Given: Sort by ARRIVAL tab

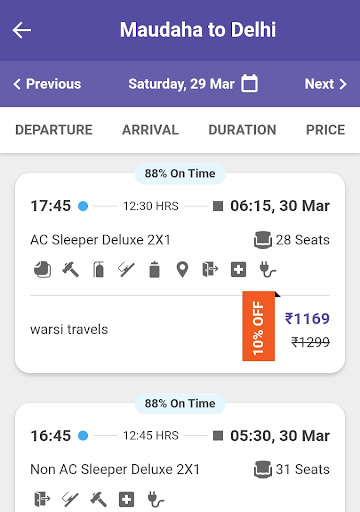Looking at the screenshot, I should point(150,130).
